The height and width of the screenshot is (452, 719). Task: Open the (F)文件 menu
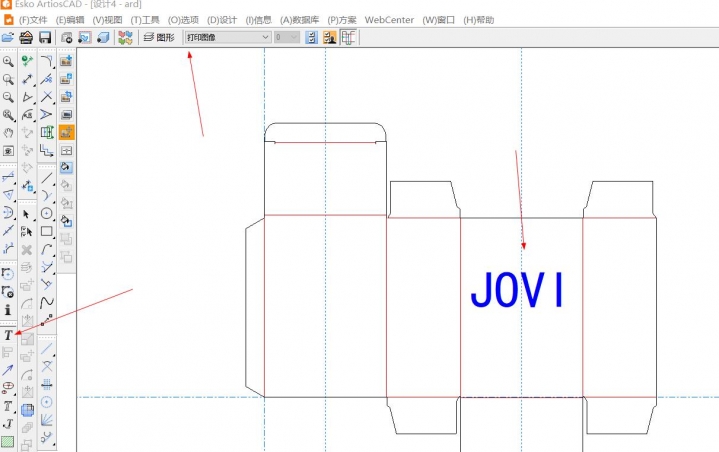pos(32,19)
